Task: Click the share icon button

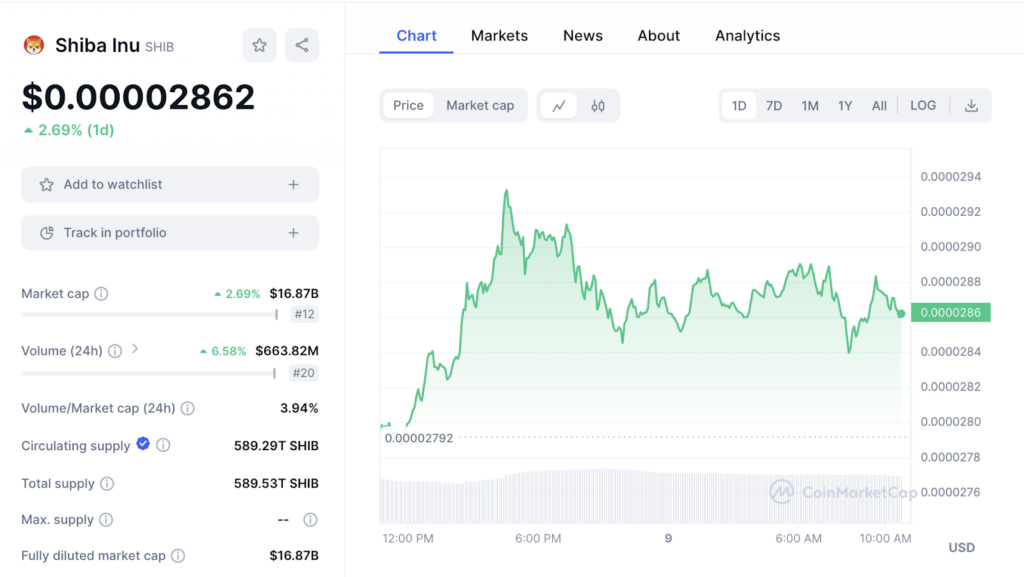Action: [x=302, y=45]
